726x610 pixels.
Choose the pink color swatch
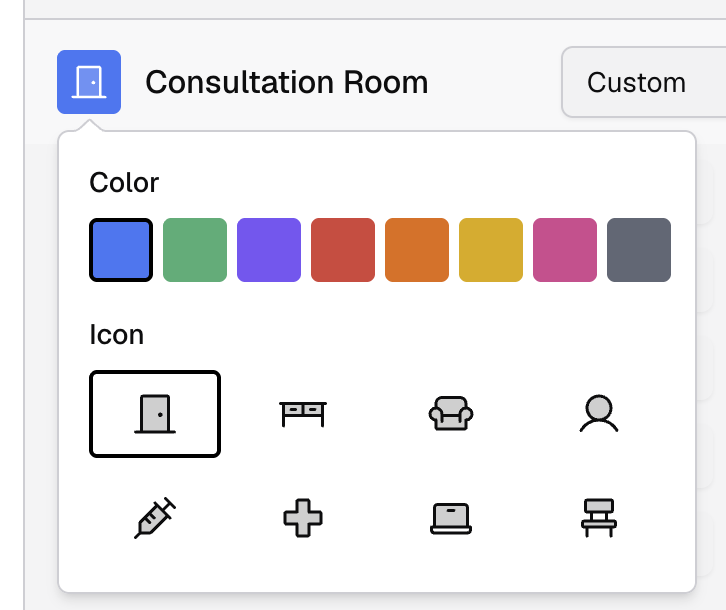[565, 250]
